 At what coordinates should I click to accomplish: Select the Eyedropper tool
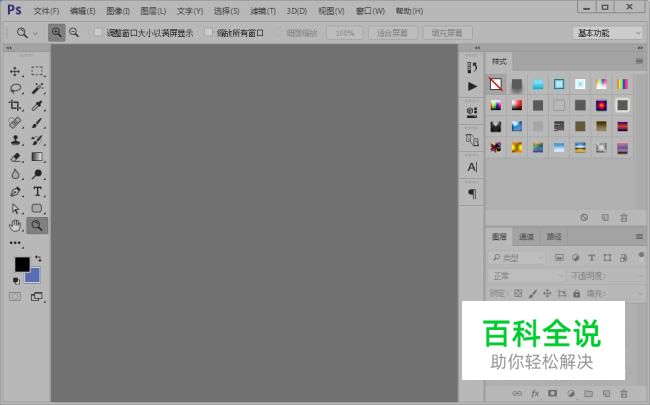click(x=37, y=105)
